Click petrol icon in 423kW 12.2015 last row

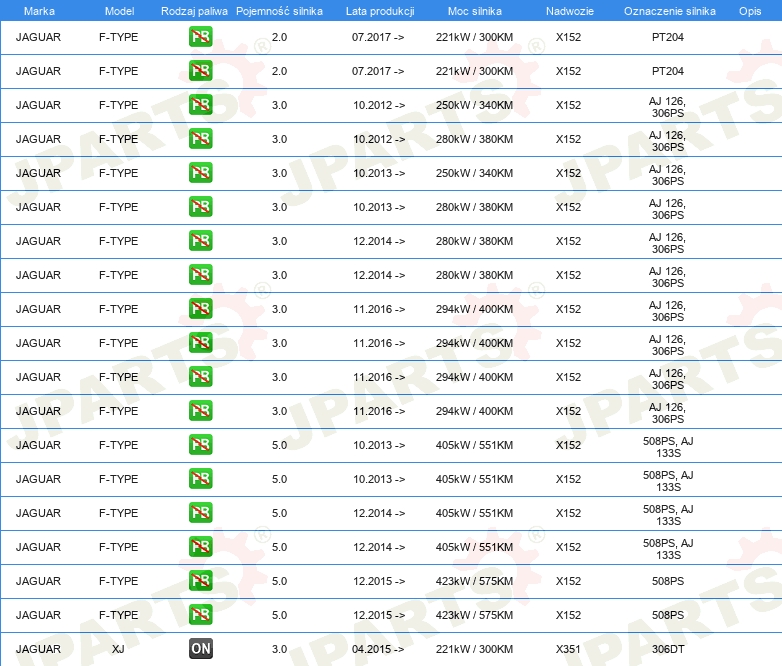click(x=200, y=614)
